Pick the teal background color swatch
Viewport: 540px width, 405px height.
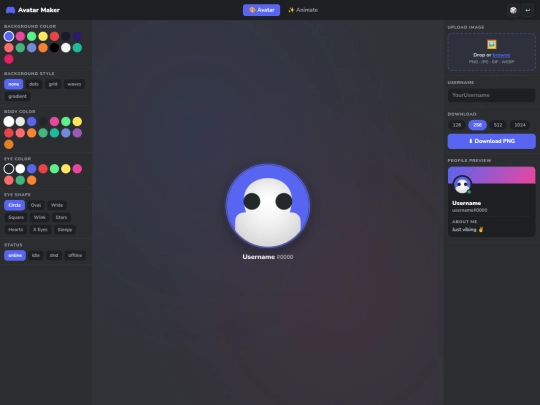[77, 48]
